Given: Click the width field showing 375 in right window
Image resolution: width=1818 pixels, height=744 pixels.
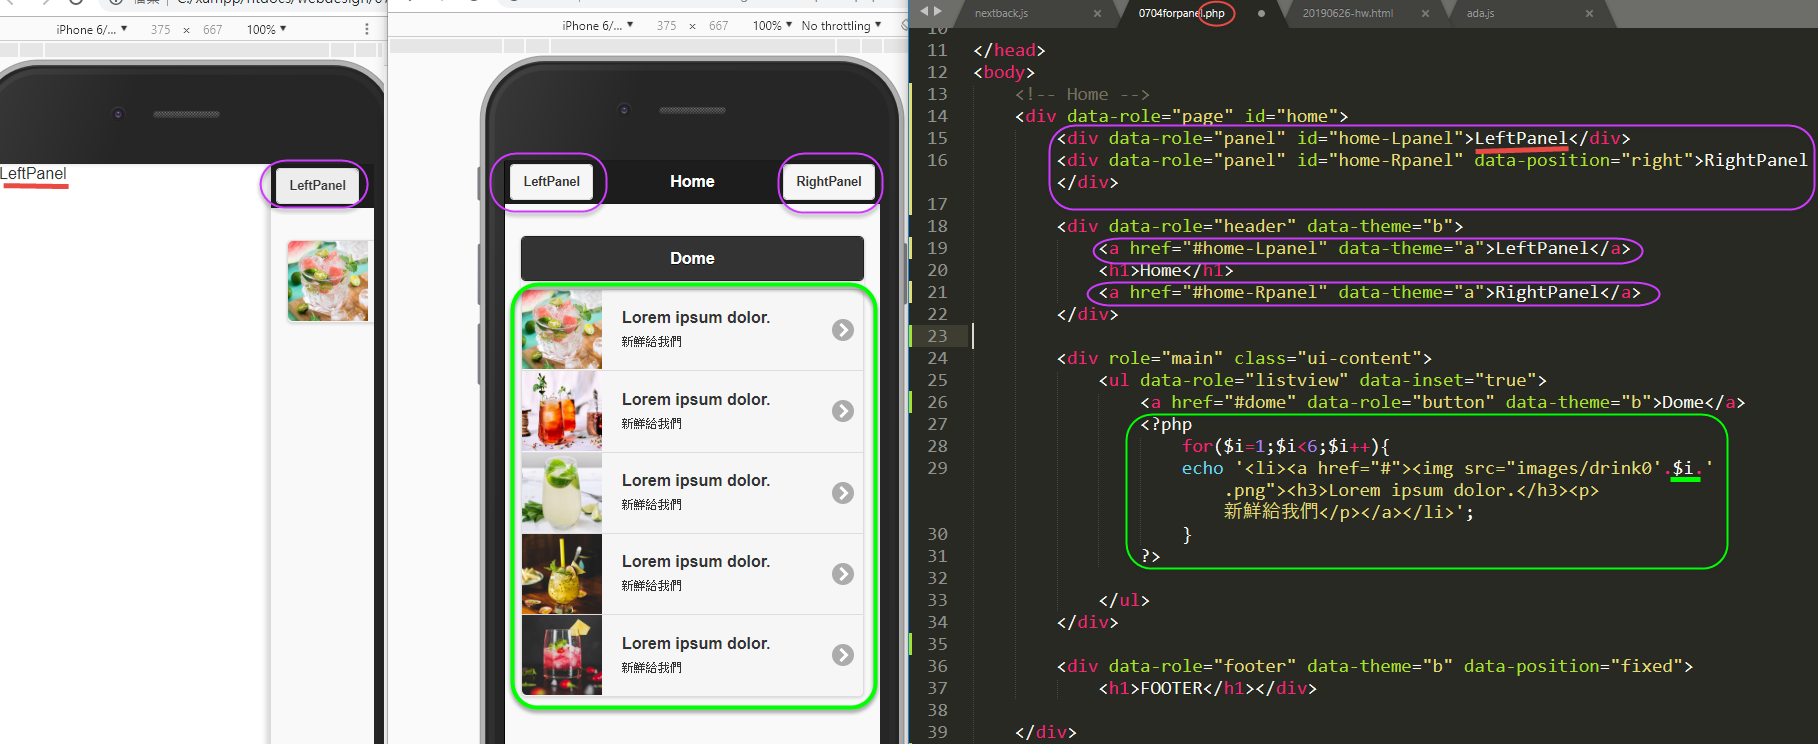Looking at the screenshot, I should point(666,26).
